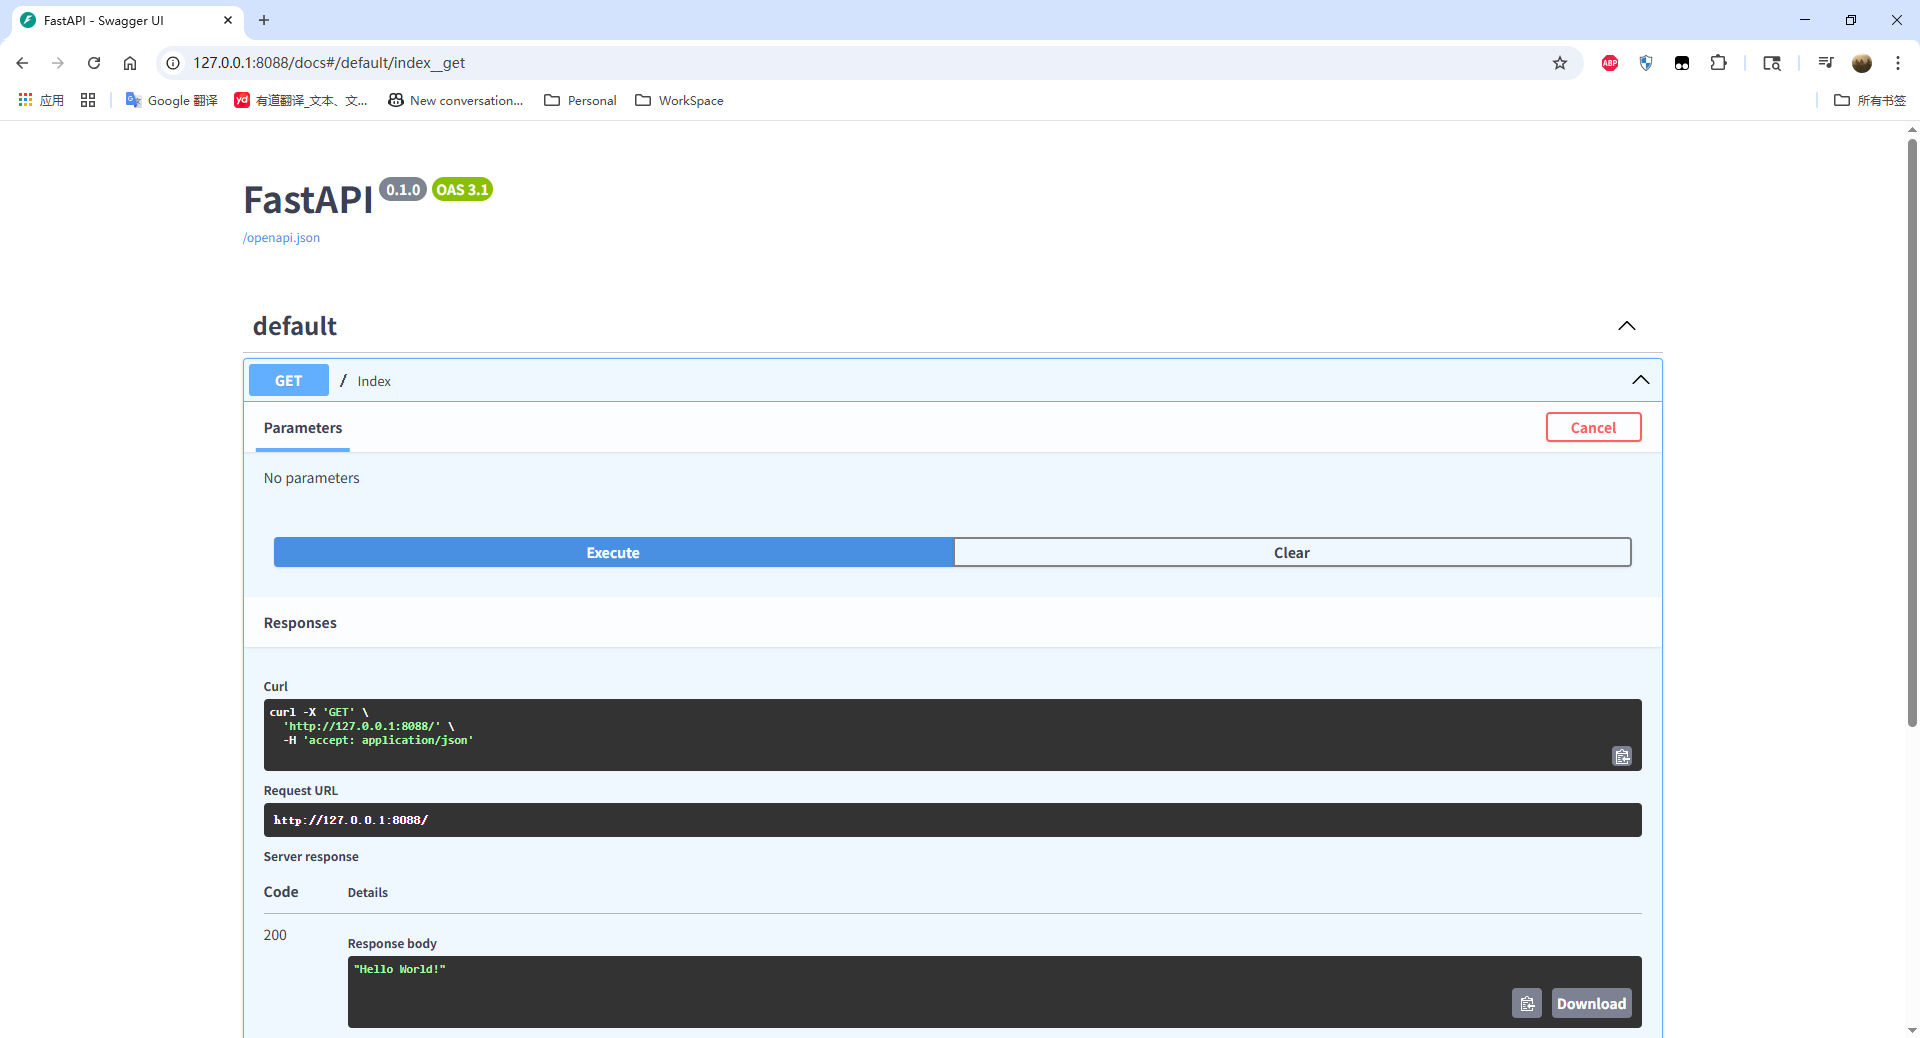Image resolution: width=1920 pixels, height=1038 pixels.
Task: Bookmark this page with the star icon
Action: tap(1560, 63)
